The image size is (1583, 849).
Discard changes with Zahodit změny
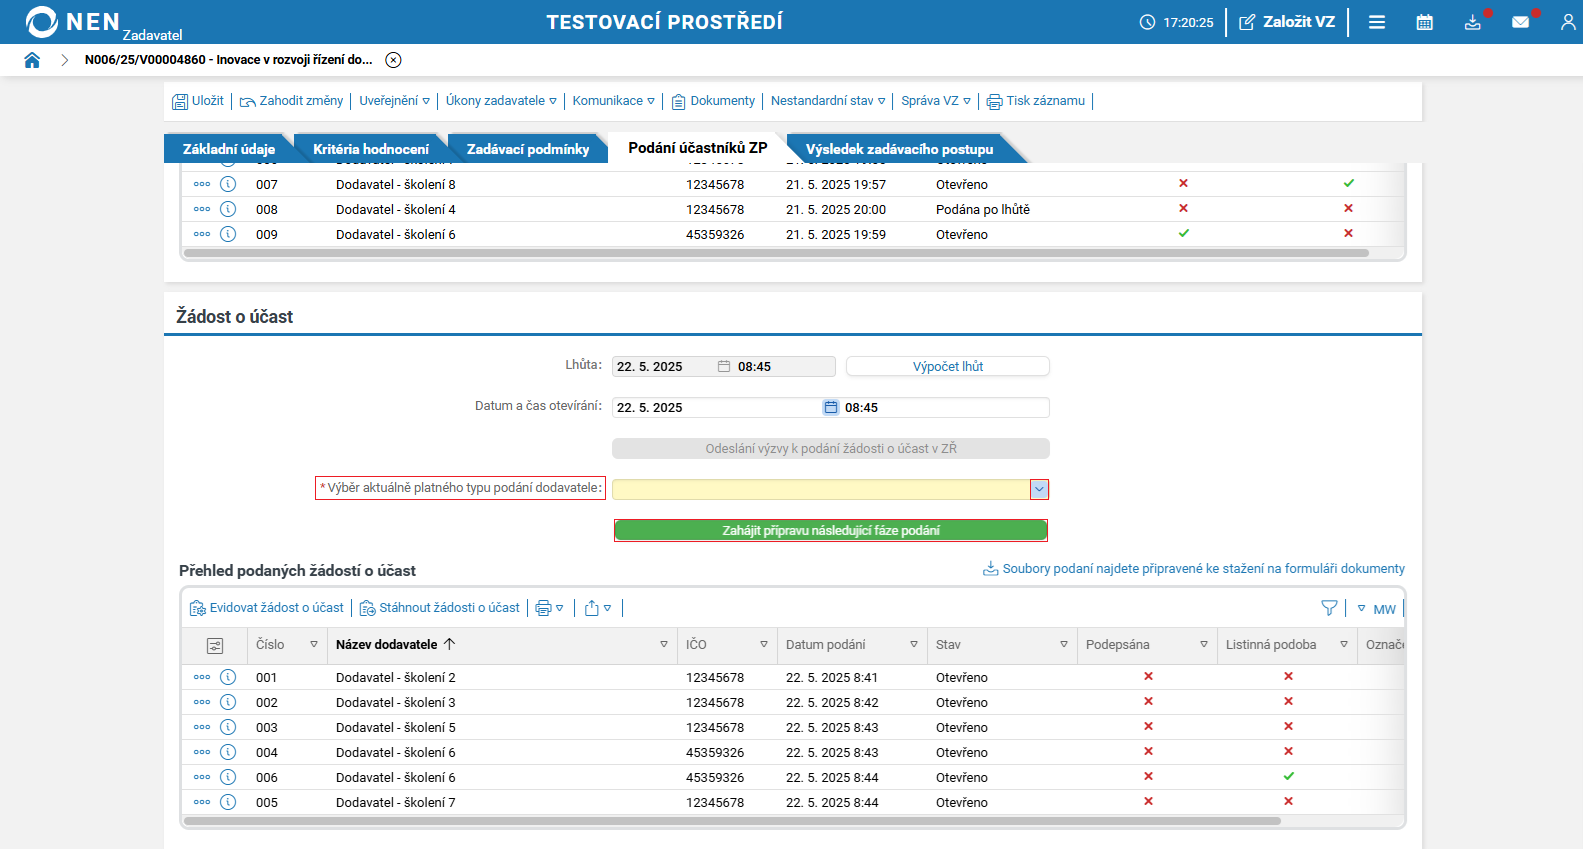(291, 101)
